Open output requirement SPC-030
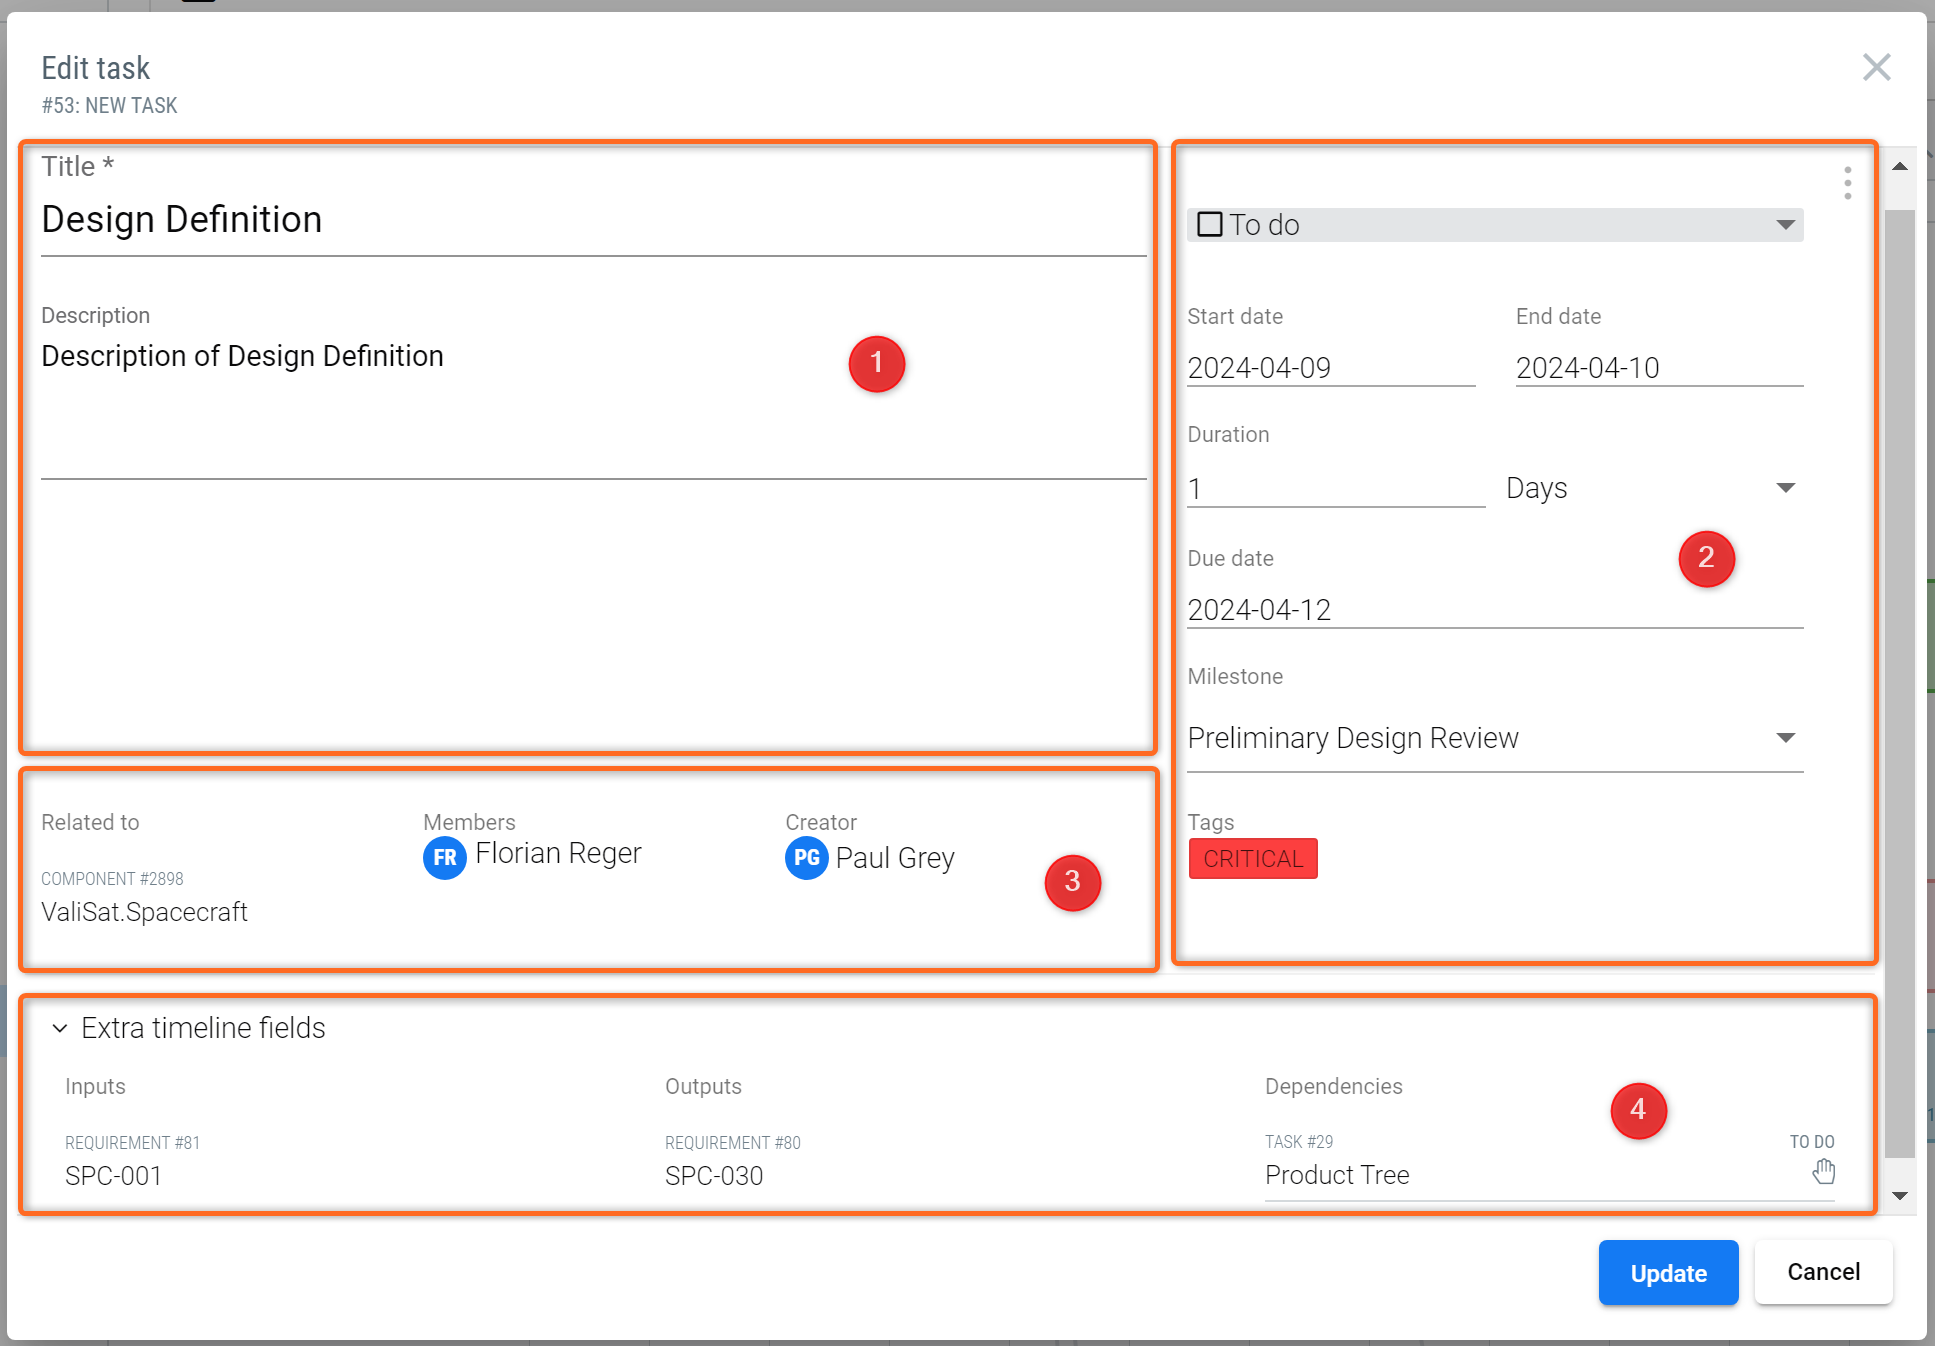Image resolution: width=1935 pixels, height=1346 pixels. (714, 1176)
